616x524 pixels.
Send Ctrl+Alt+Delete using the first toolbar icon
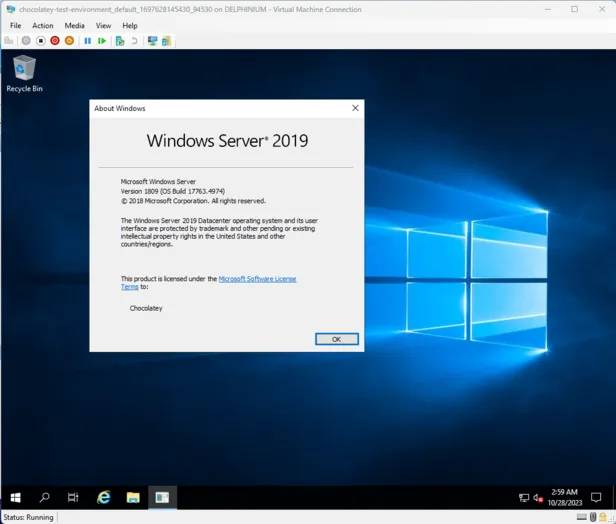pos(9,41)
